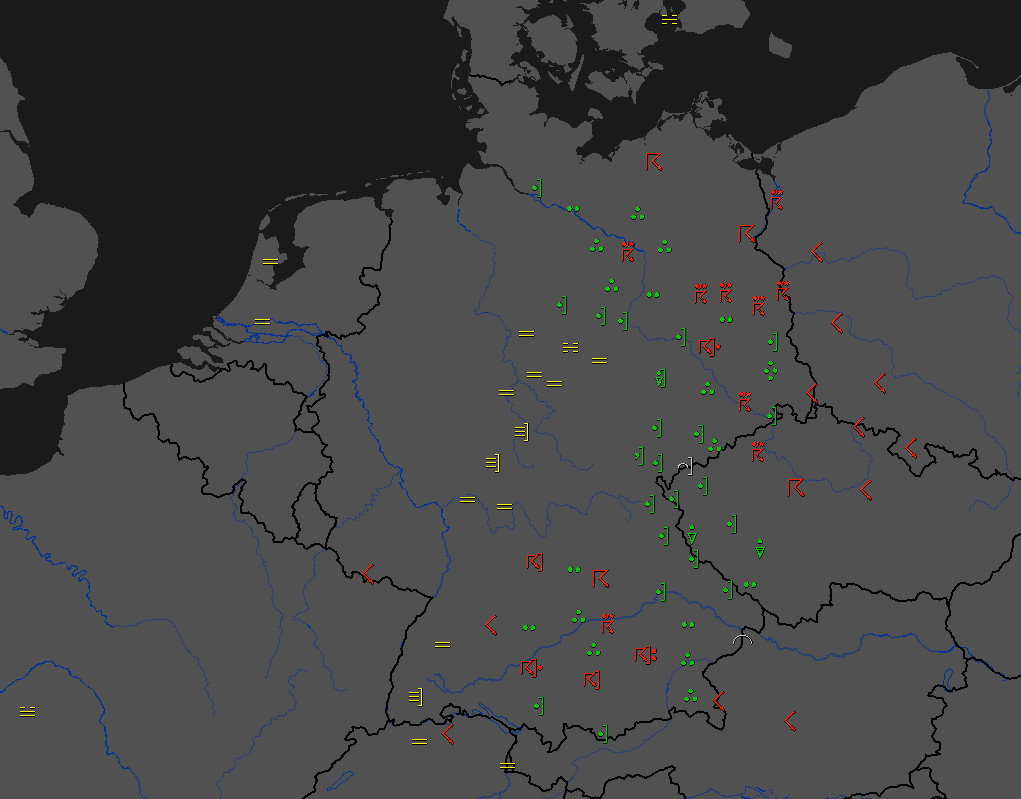This screenshot has height=799, width=1021.
Task: Select the mist symbol at the Rhine delta
Action: point(262,321)
